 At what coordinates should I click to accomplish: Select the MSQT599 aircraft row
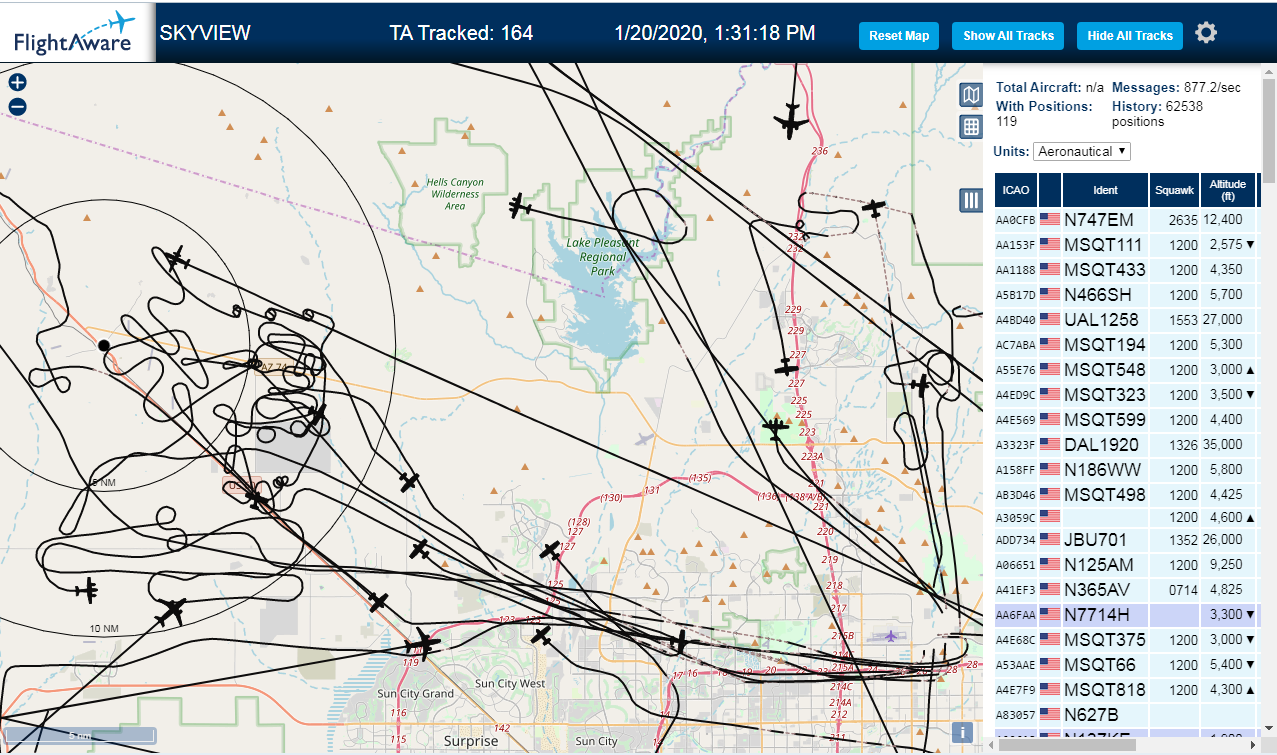pos(1128,419)
